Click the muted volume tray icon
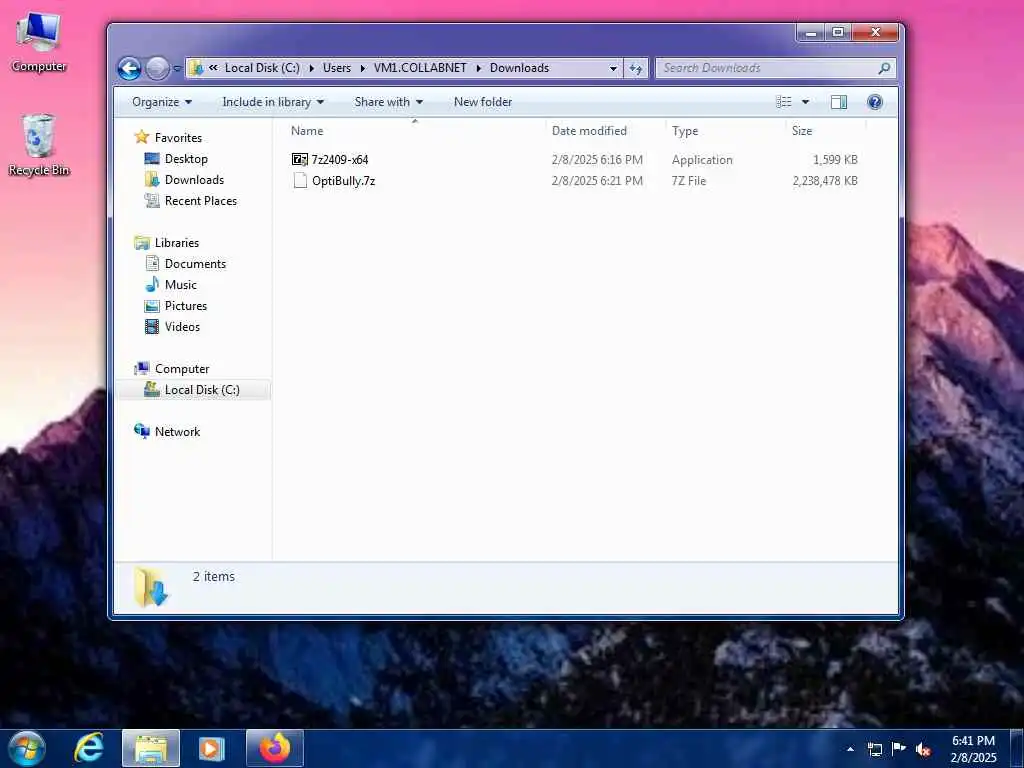The width and height of the screenshot is (1024, 768). (x=923, y=749)
